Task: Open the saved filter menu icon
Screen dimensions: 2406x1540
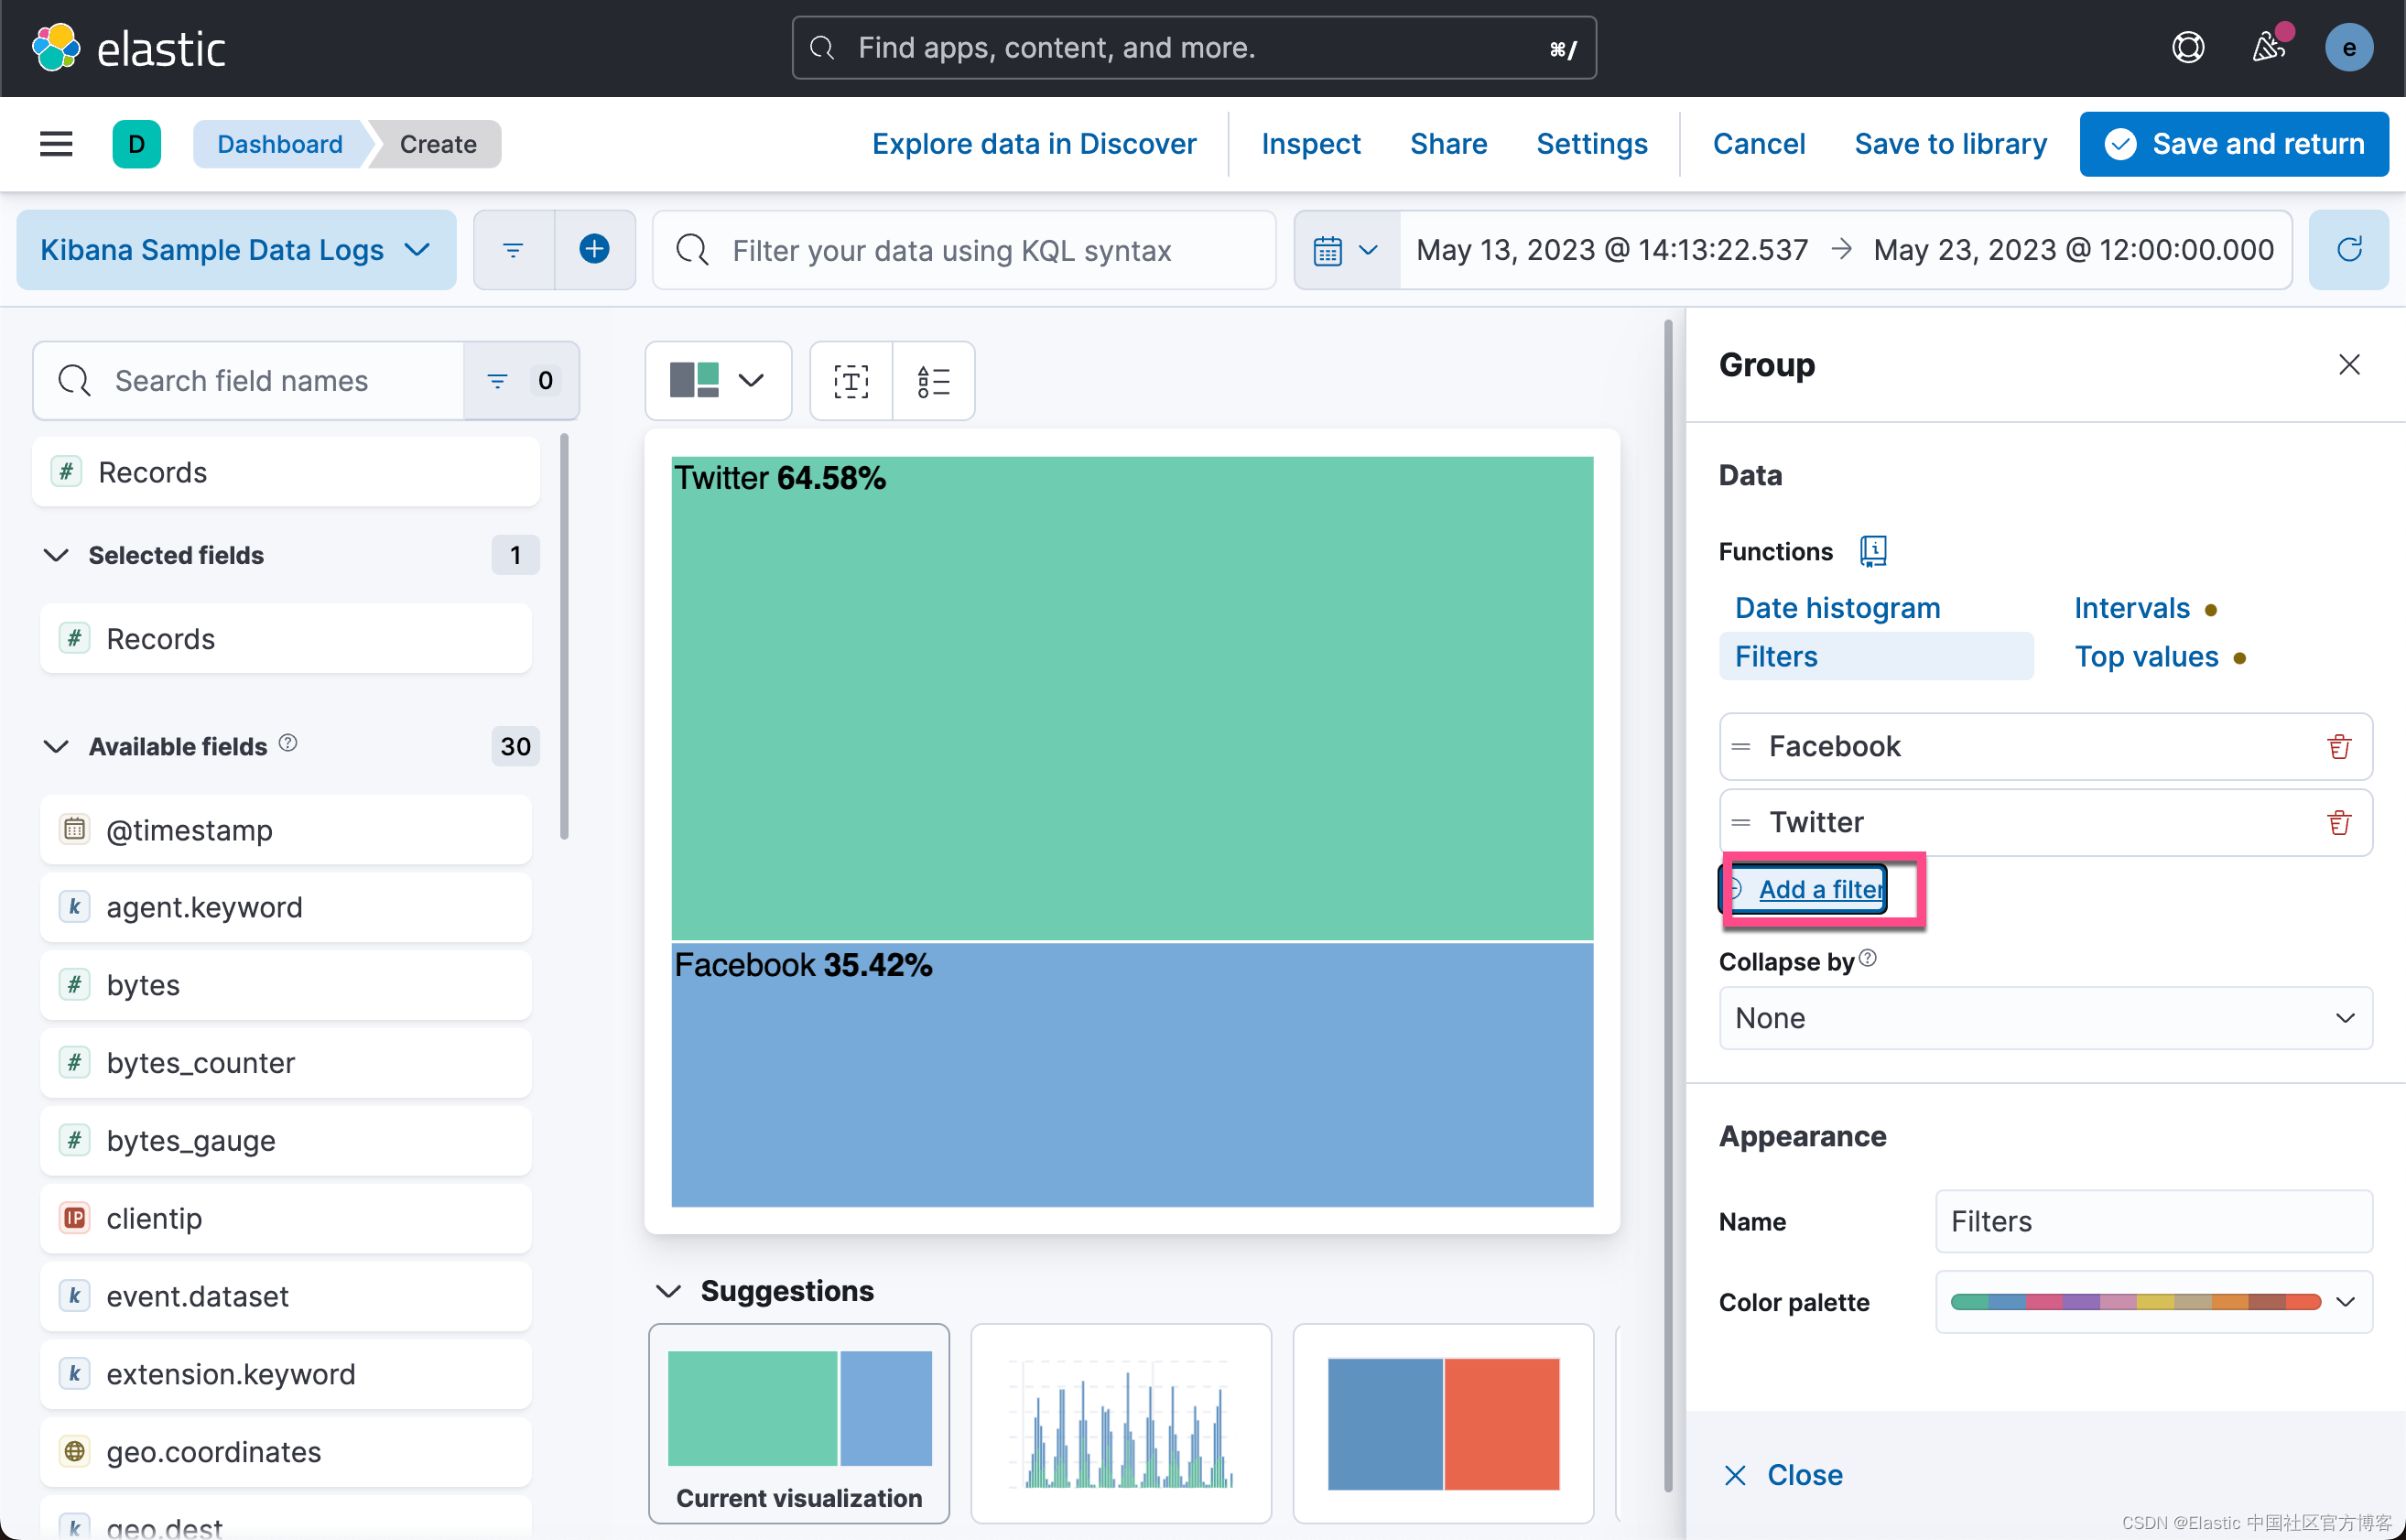Action: [513, 250]
